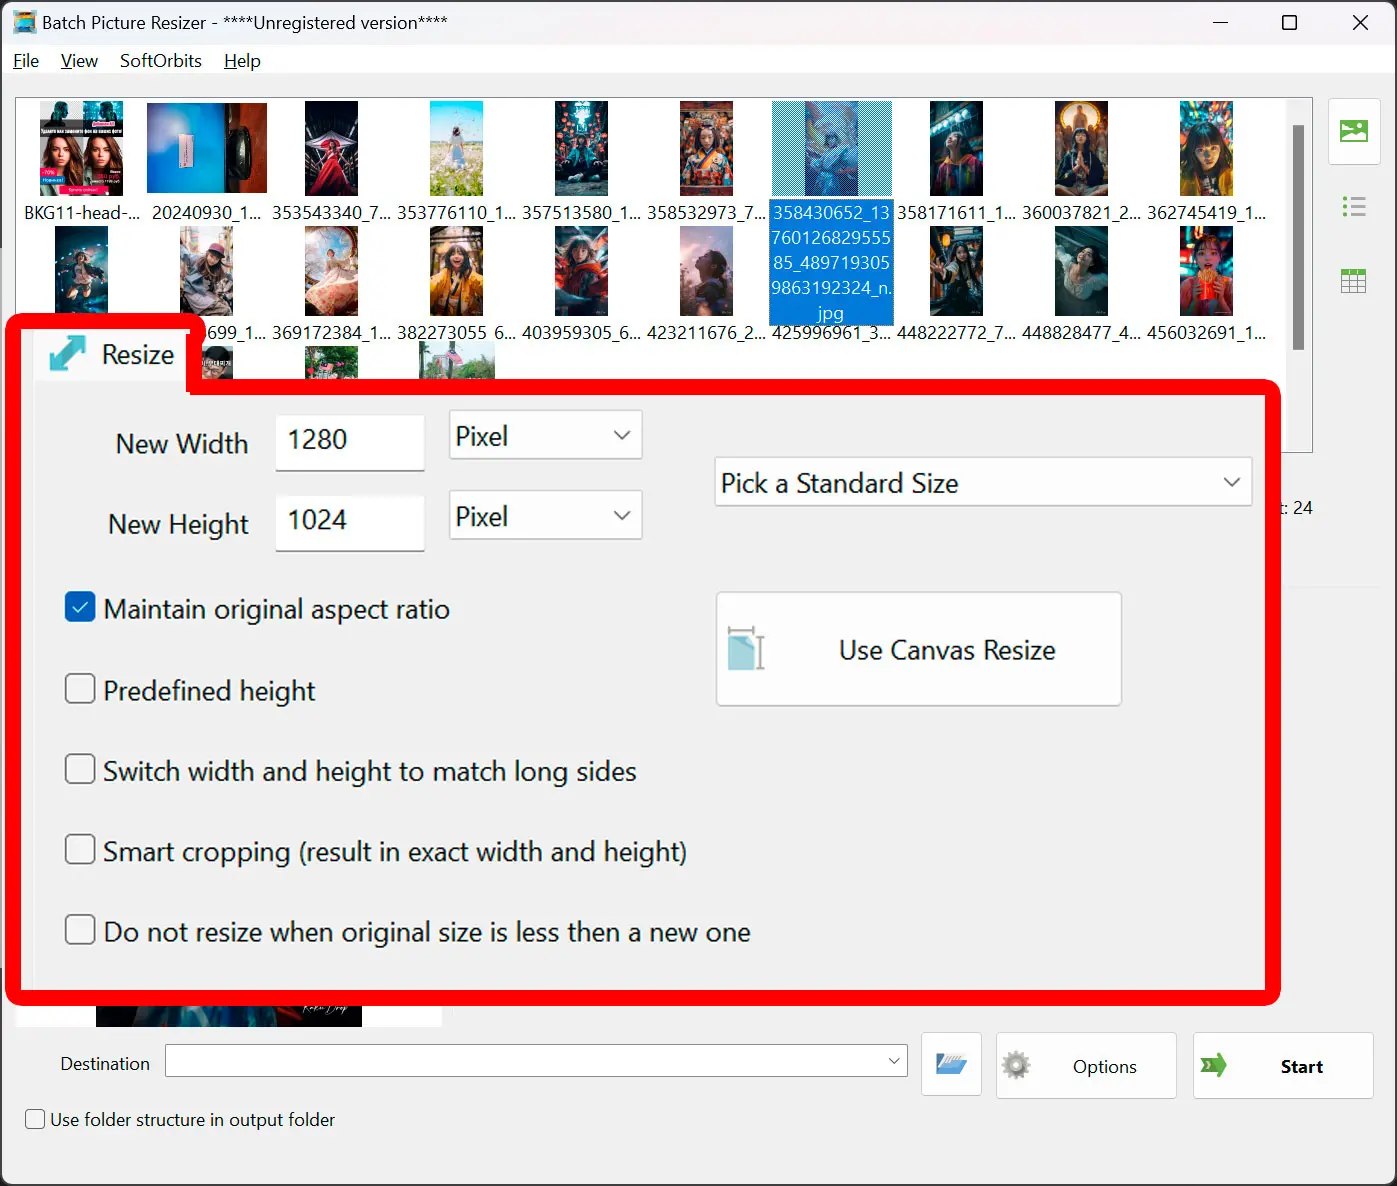Image resolution: width=1397 pixels, height=1186 pixels.
Task: Click Use Canvas Resize button
Action: click(919, 649)
